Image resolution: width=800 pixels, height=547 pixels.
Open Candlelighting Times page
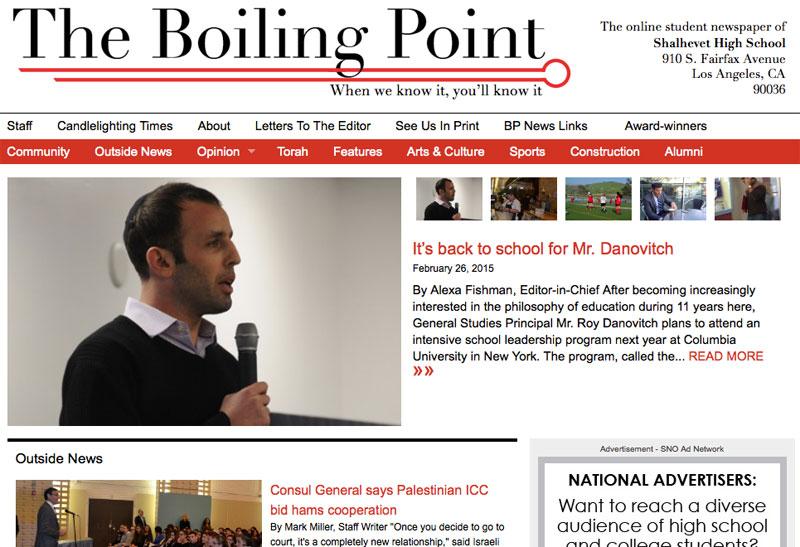(115, 126)
